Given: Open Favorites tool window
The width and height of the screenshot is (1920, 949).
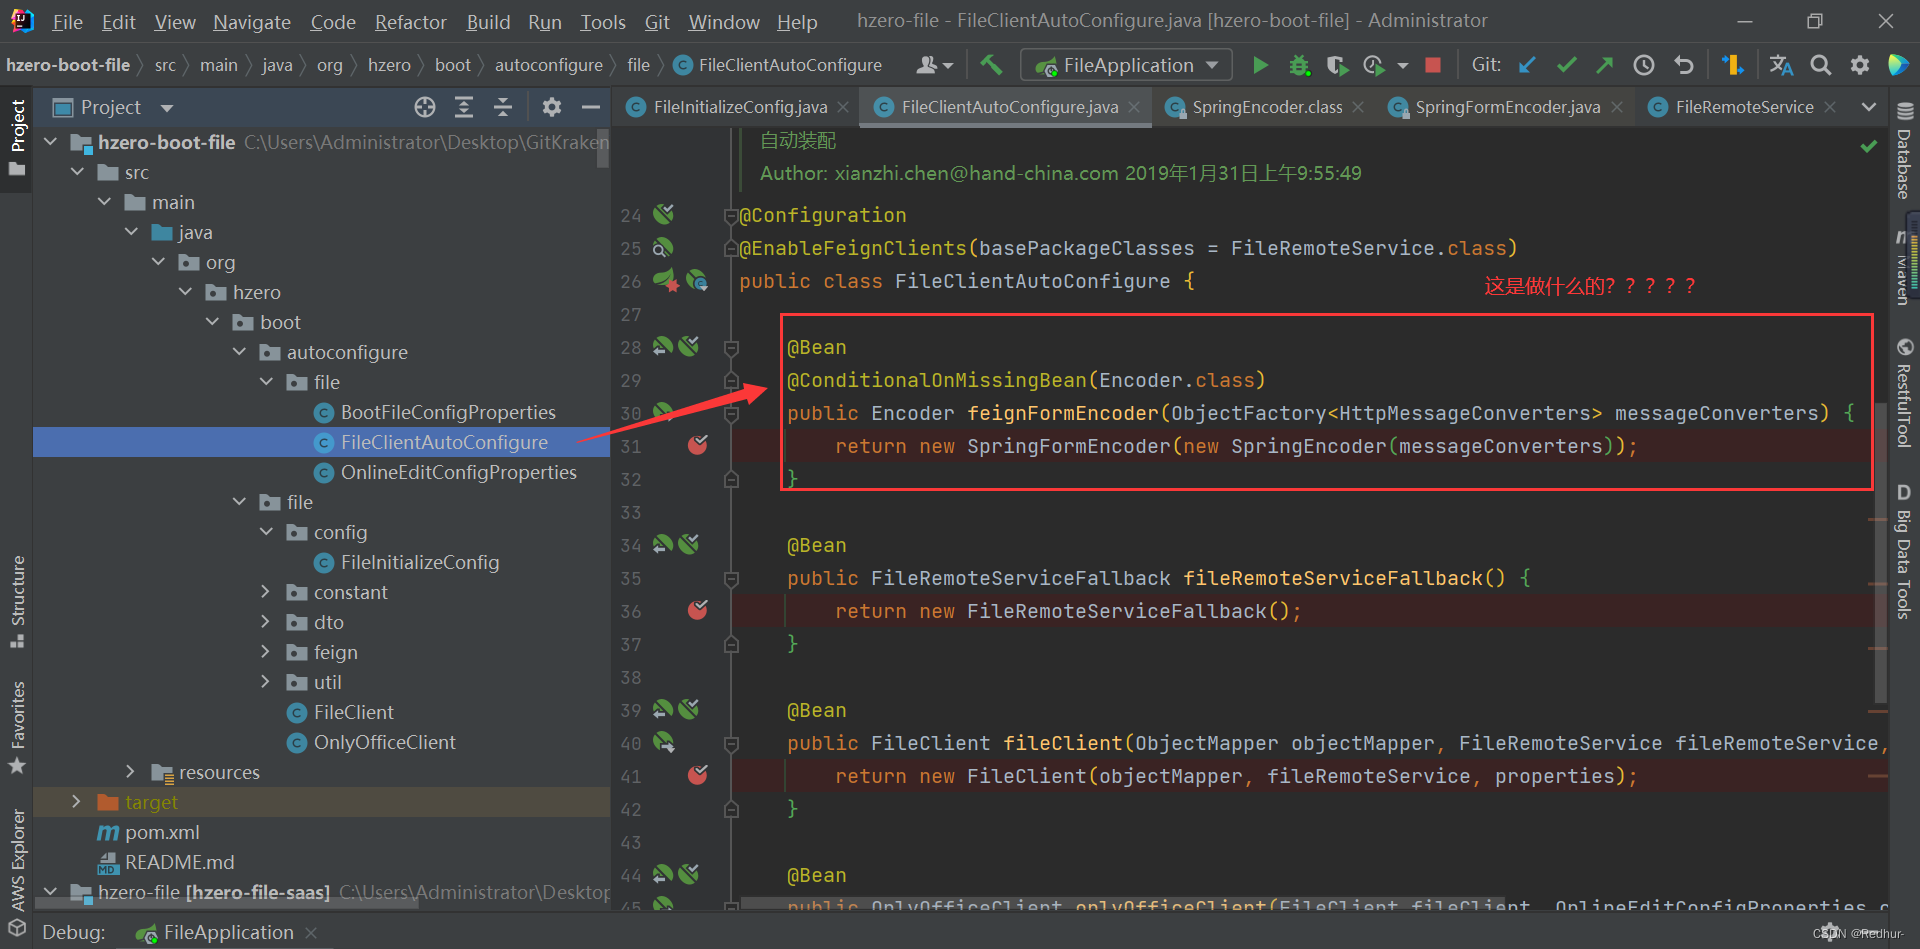Looking at the screenshot, I should click(x=17, y=727).
